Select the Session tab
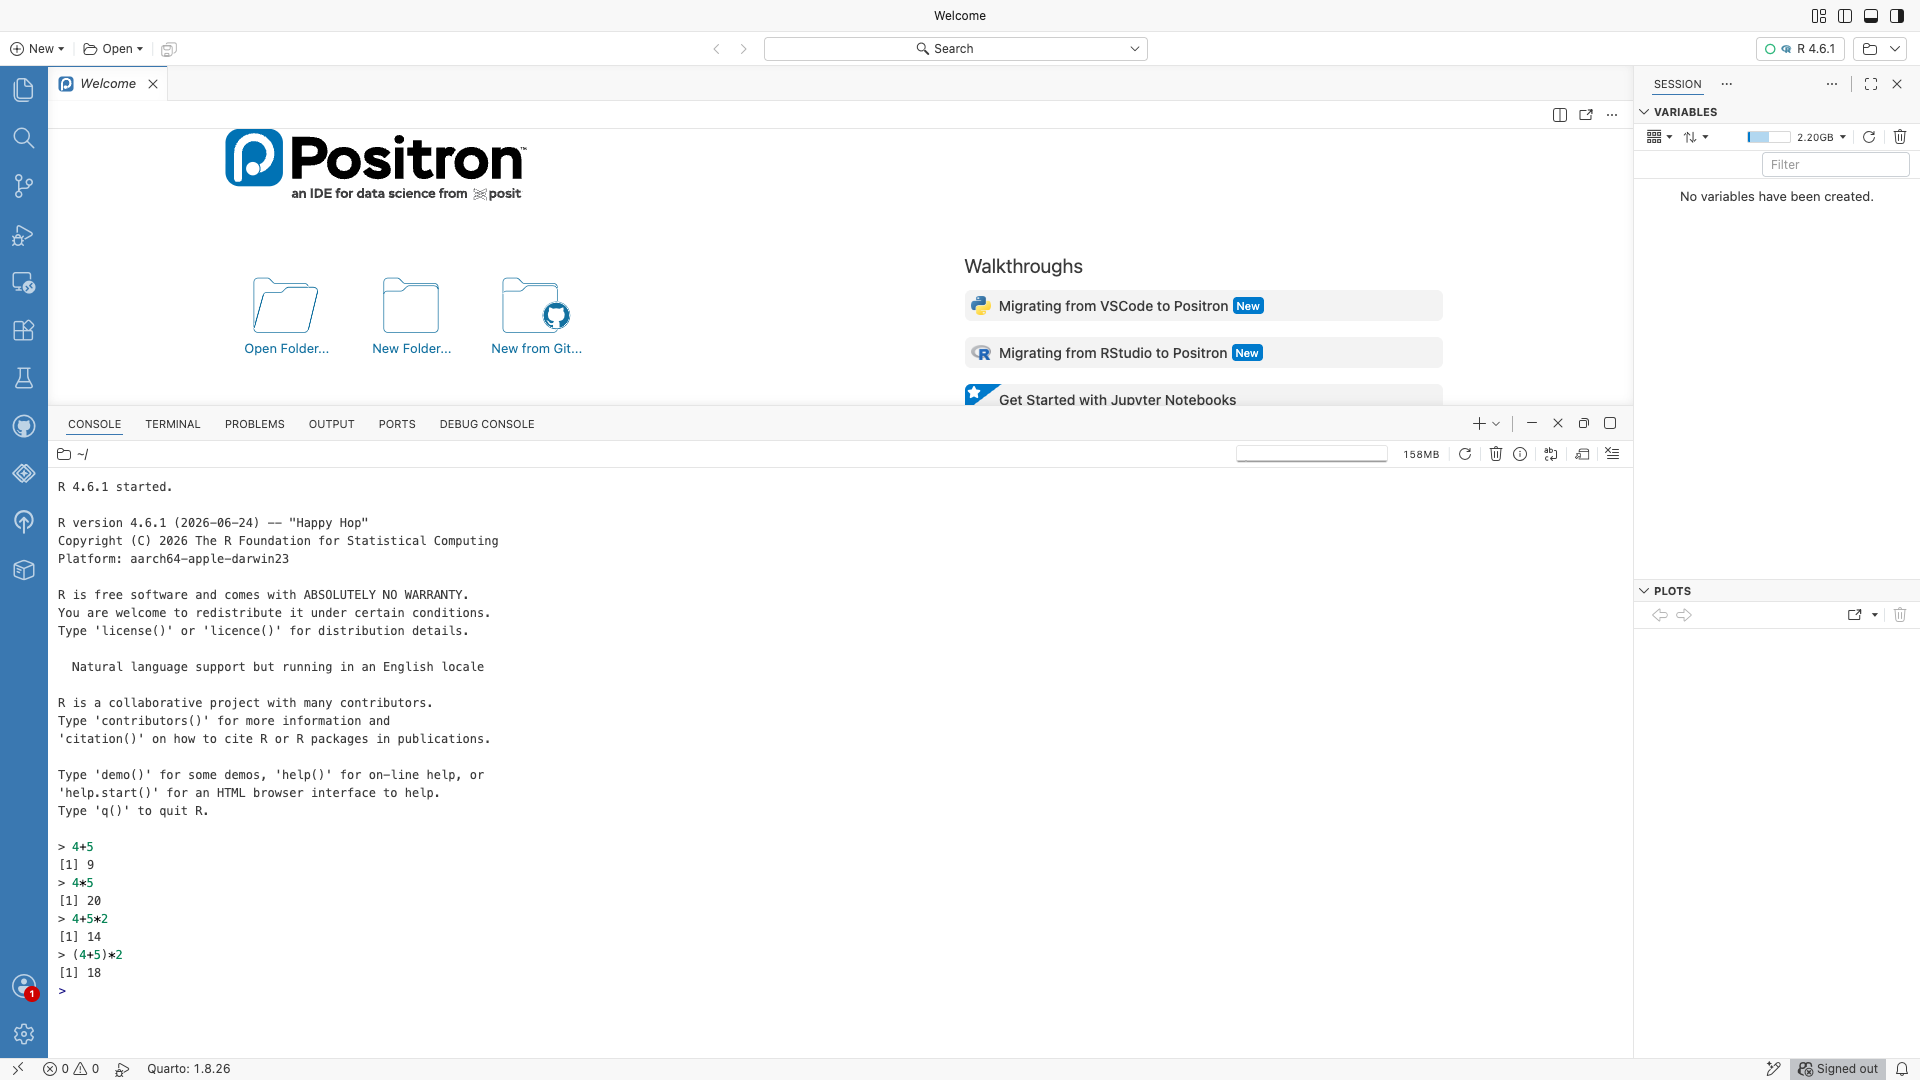The width and height of the screenshot is (1920, 1080). point(1677,85)
